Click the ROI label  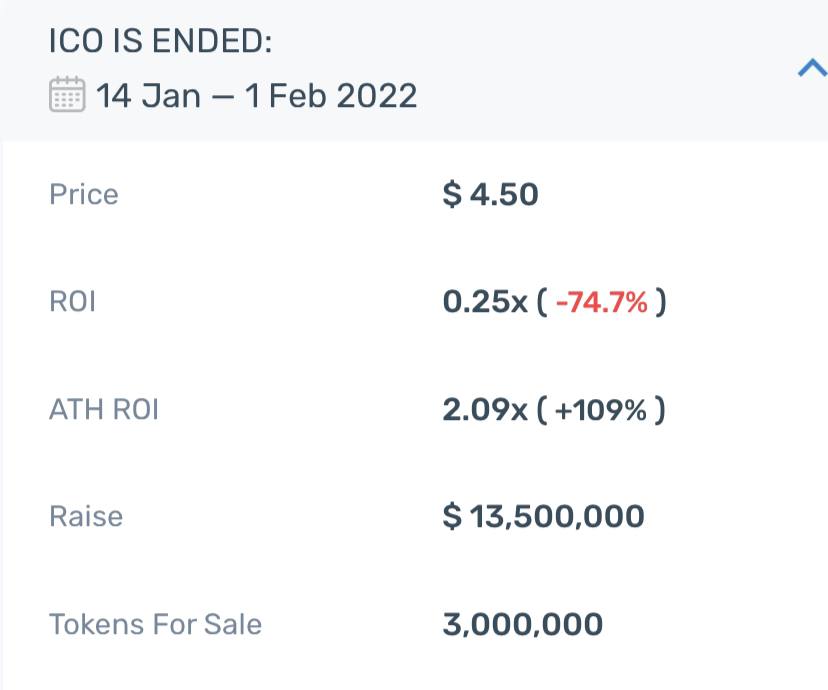coord(72,301)
